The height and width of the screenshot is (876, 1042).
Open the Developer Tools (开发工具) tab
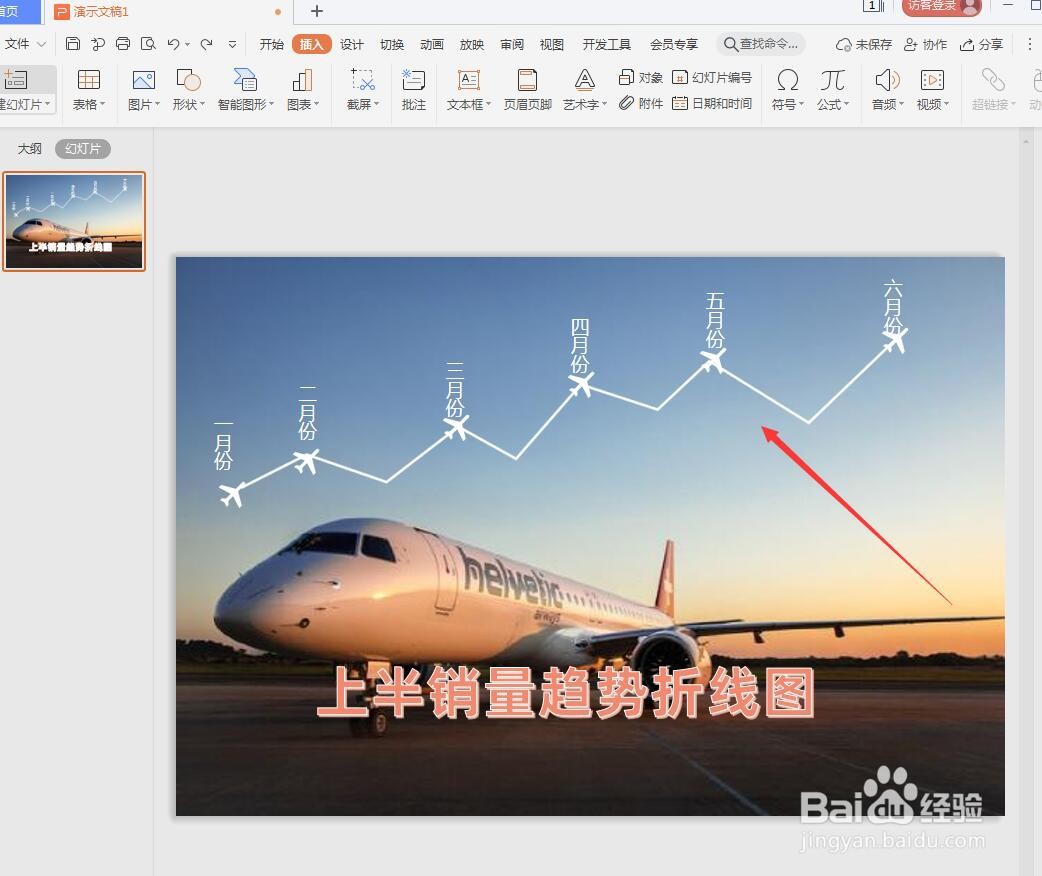(x=606, y=45)
